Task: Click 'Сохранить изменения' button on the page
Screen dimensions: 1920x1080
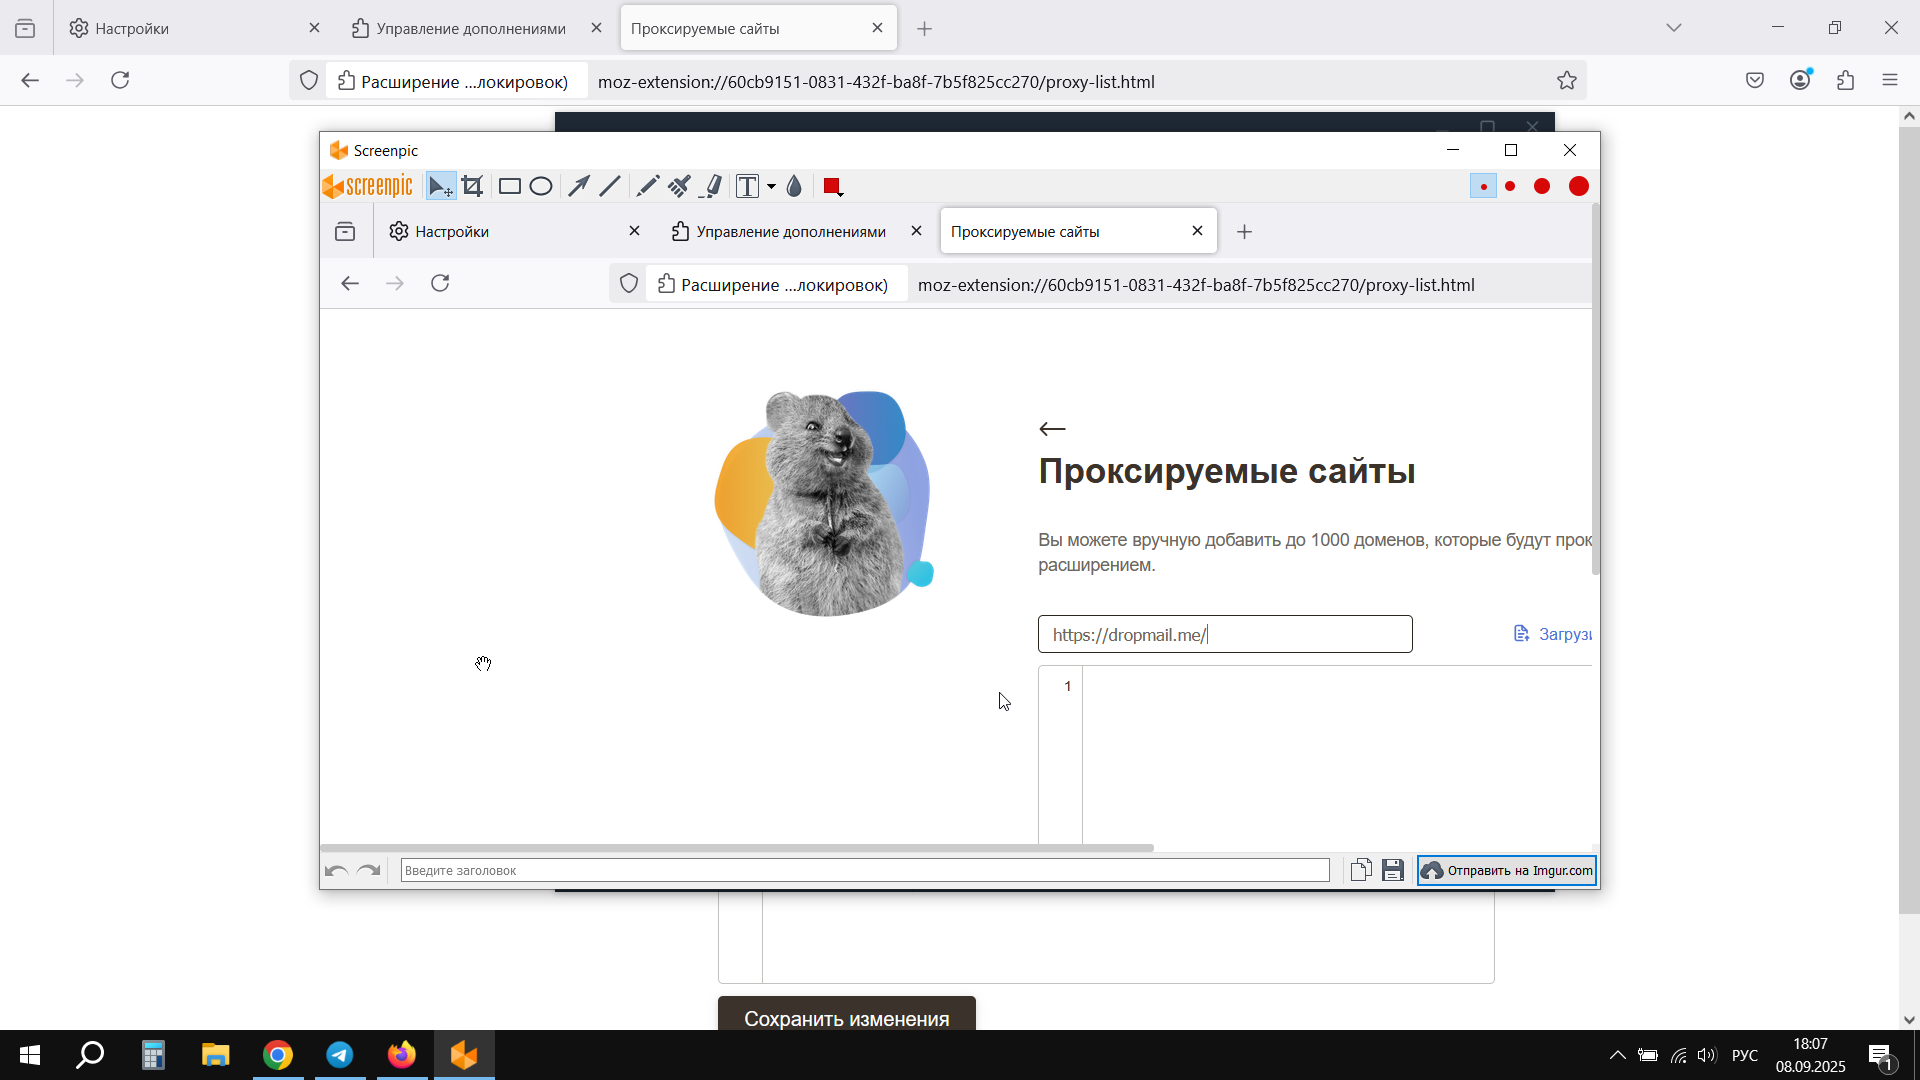Action: pos(846,1014)
